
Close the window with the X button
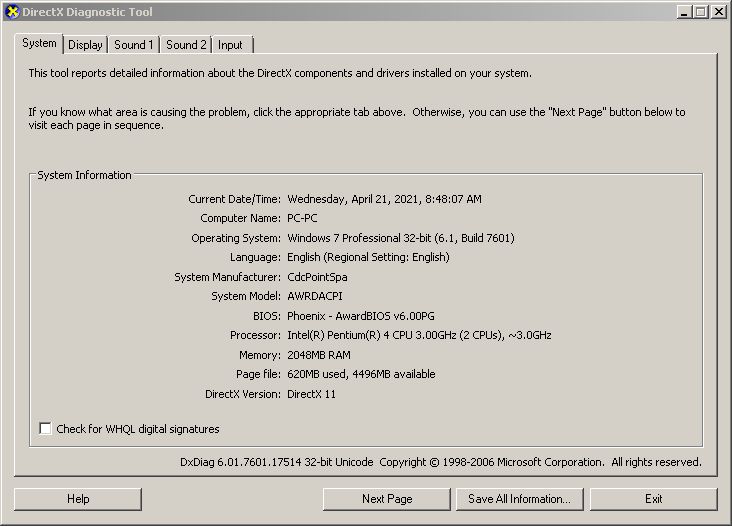(718, 12)
